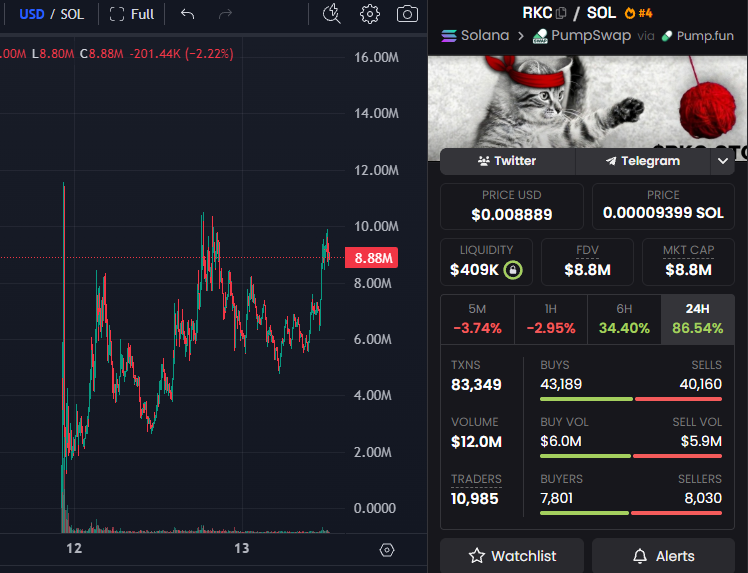Add pair to Watchlist

coord(512,556)
